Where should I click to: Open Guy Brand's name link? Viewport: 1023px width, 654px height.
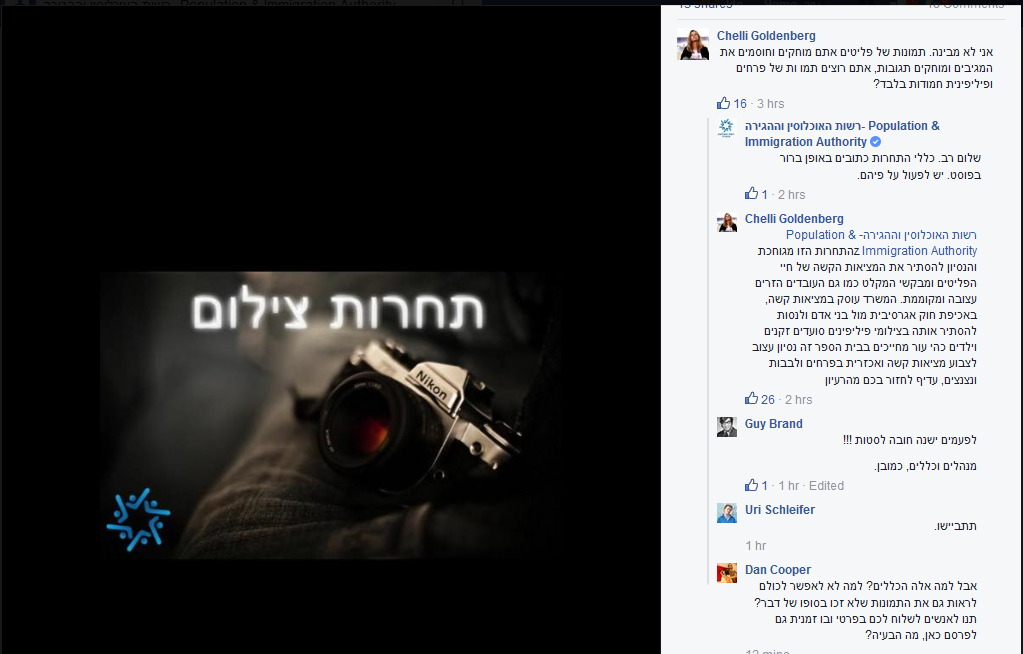click(774, 424)
